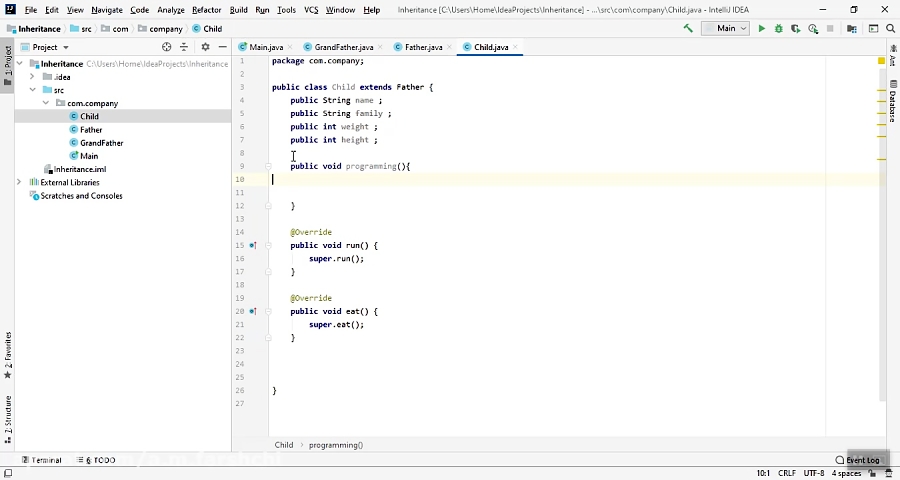Open Project panel settings gear
Image resolution: width=900 pixels, height=480 pixels.
tap(205, 47)
